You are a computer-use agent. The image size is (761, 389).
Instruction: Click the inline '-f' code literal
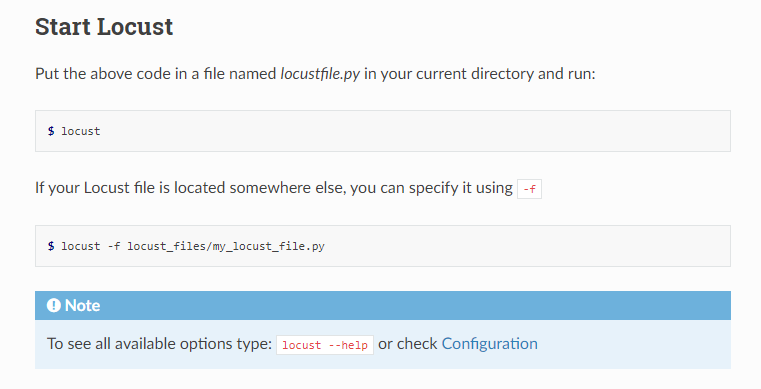click(x=529, y=189)
